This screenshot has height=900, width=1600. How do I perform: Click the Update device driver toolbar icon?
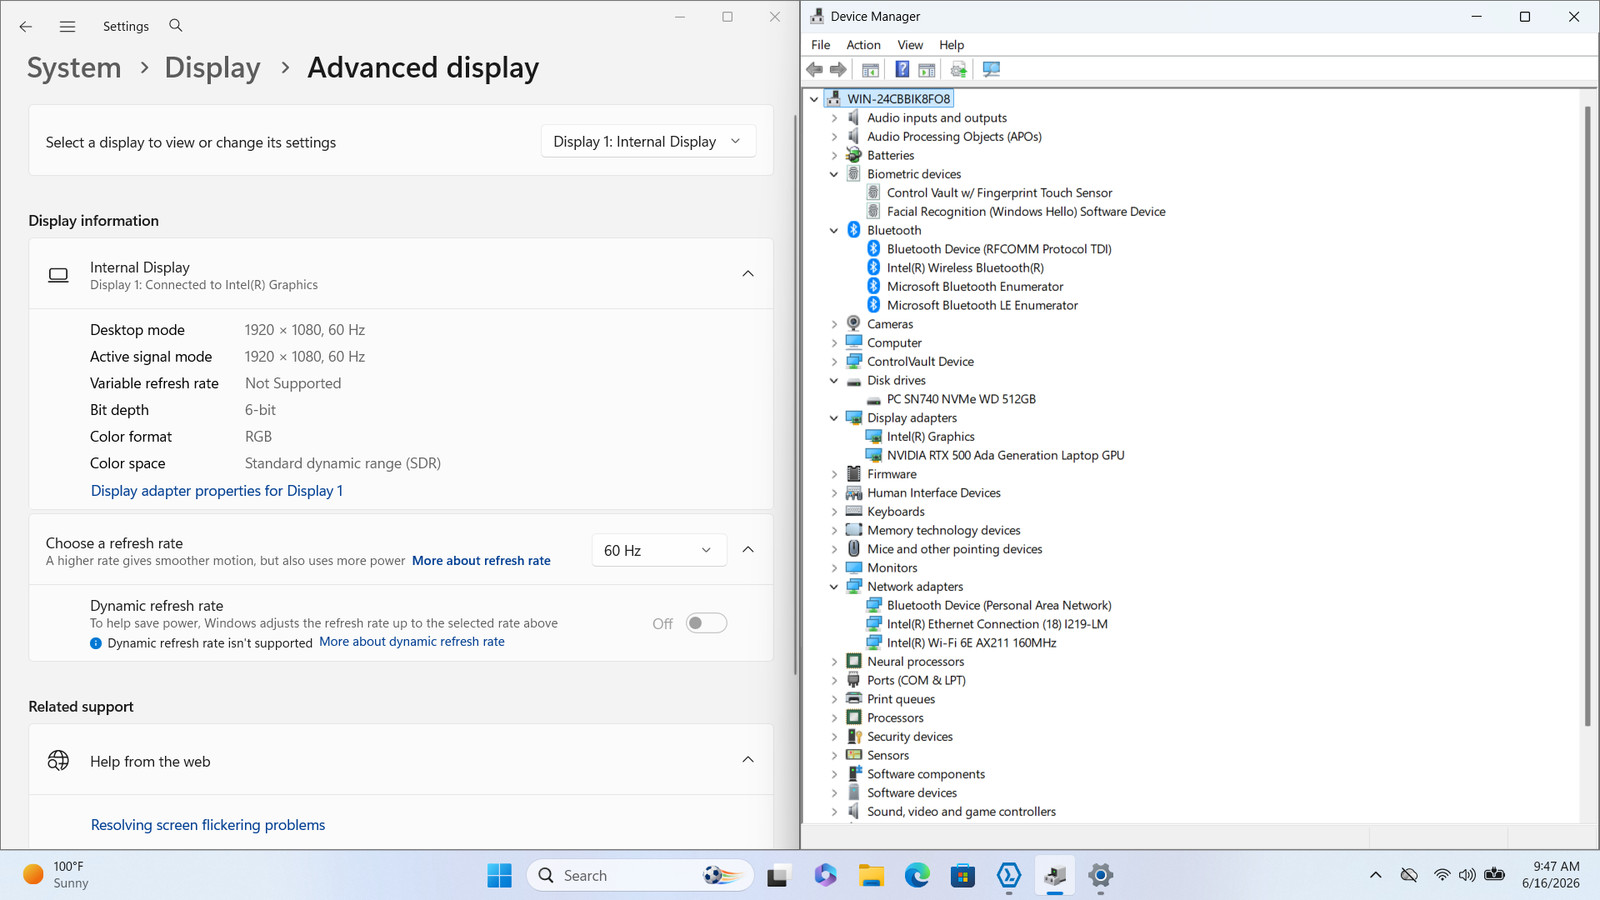point(959,69)
